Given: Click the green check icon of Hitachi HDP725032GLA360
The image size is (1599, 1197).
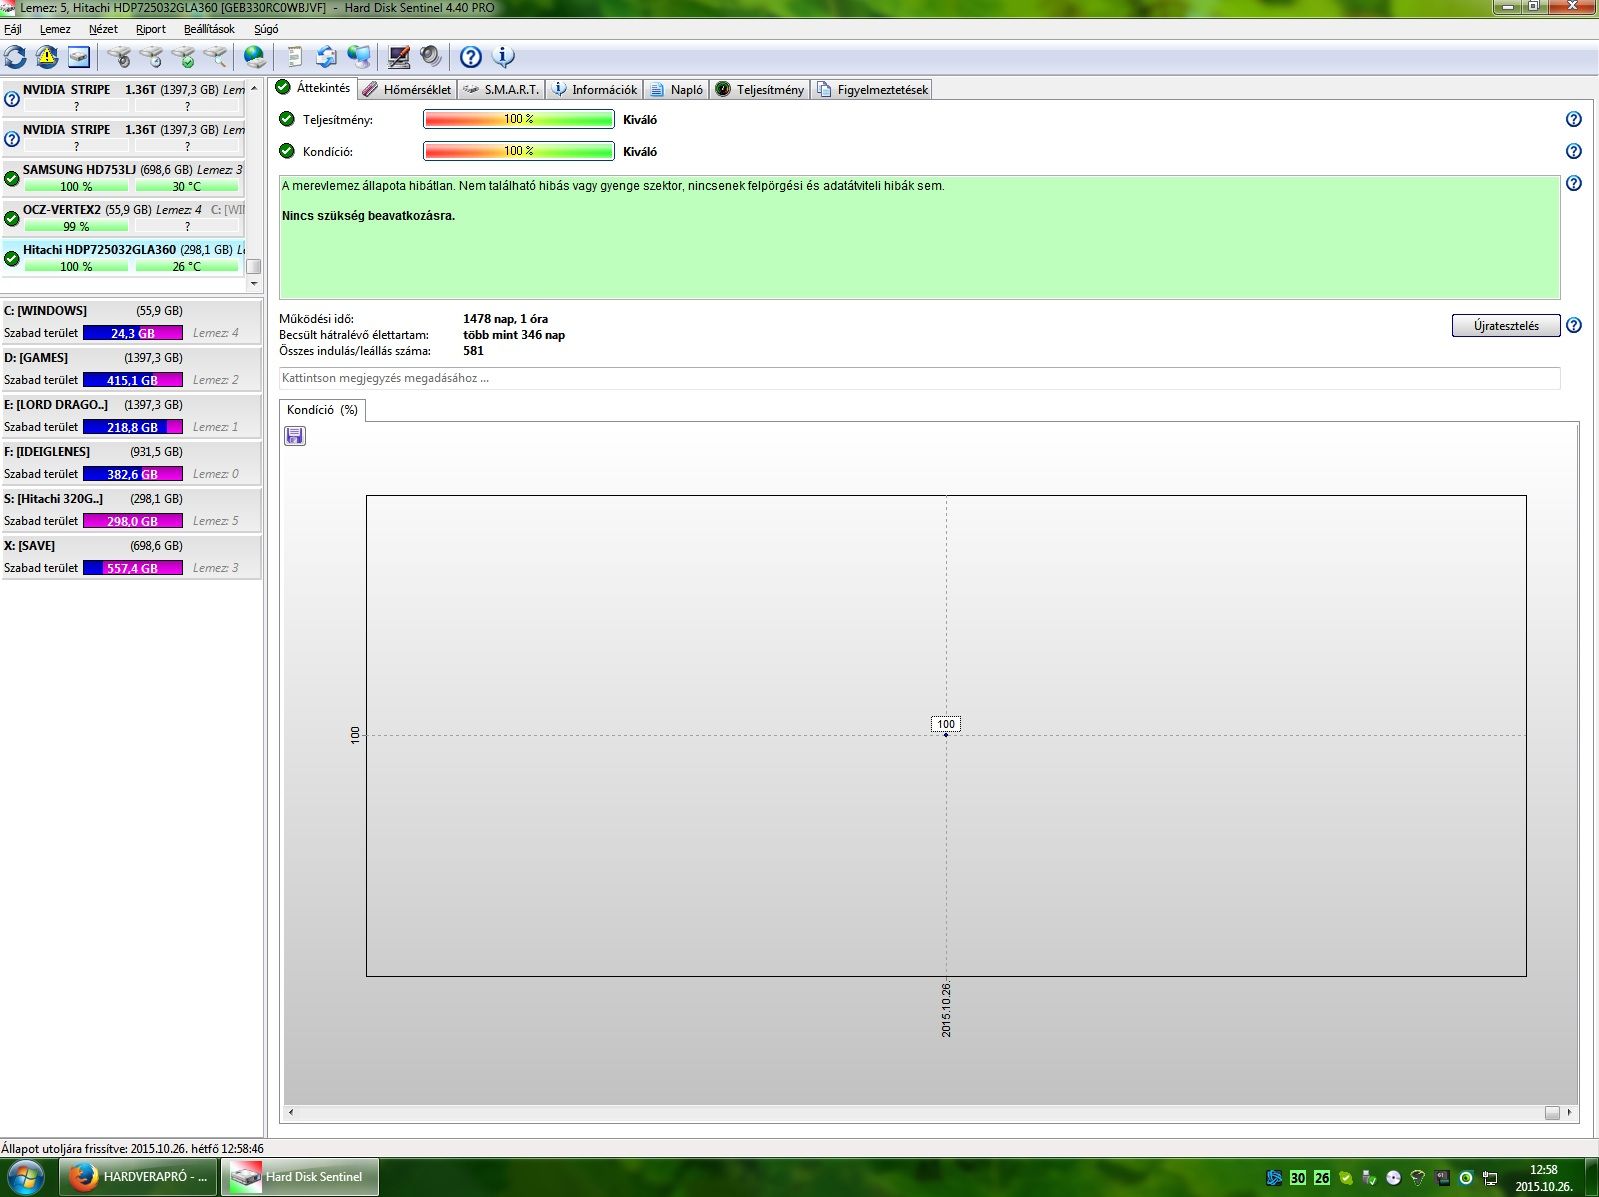Looking at the screenshot, I should click(12, 258).
